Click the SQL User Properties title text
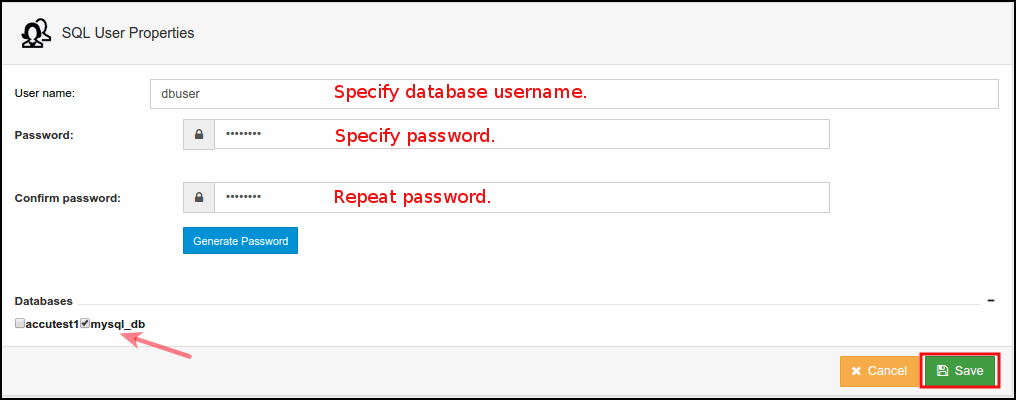 (128, 33)
